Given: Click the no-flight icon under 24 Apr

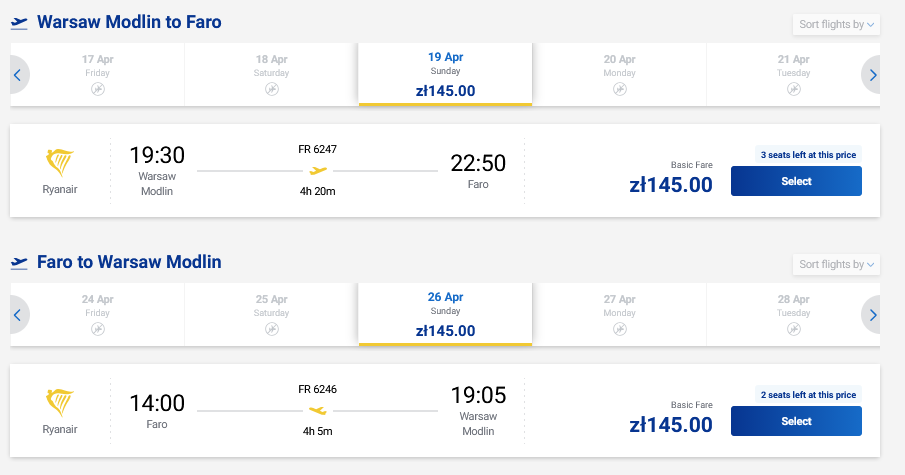Looking at the screenshot, I should point(97,329).
